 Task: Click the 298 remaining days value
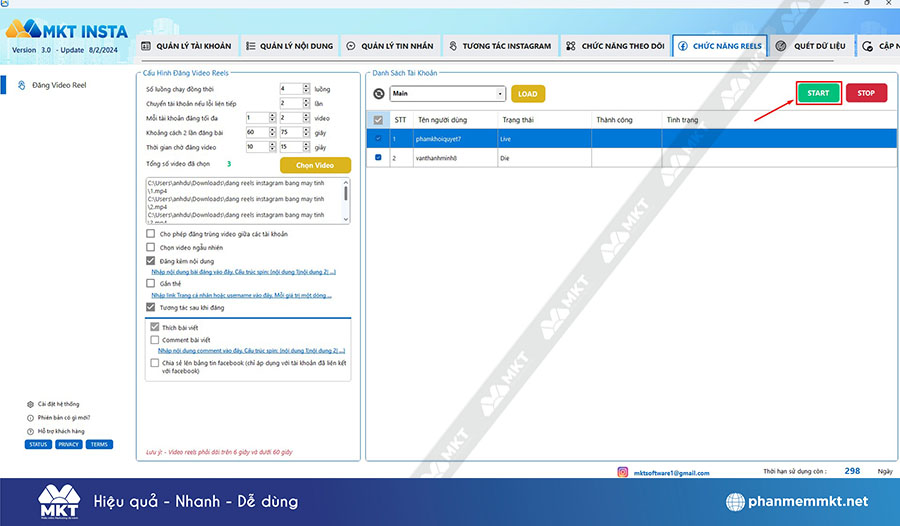852,471
